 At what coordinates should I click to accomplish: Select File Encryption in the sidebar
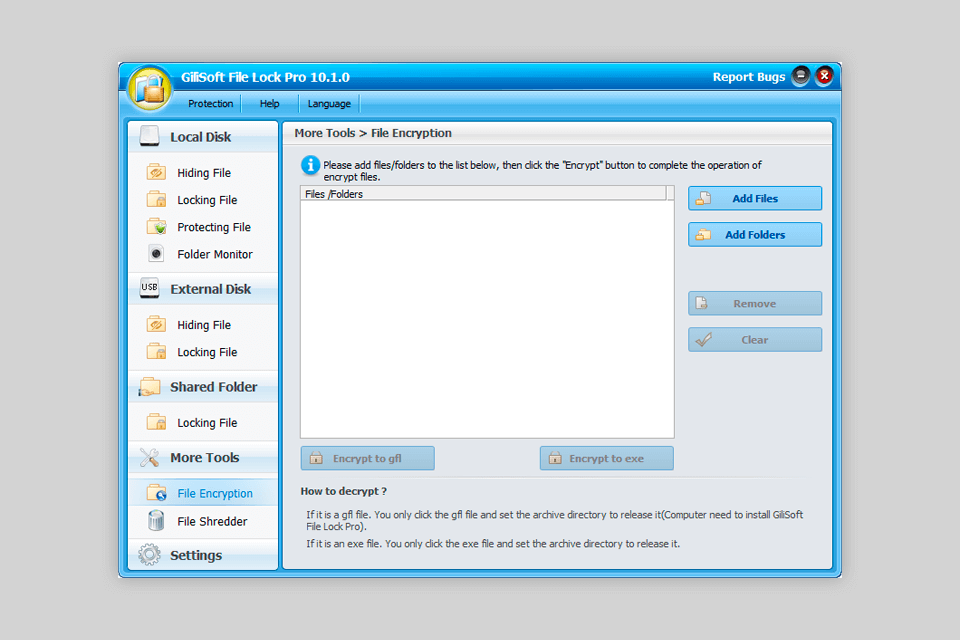203,493
